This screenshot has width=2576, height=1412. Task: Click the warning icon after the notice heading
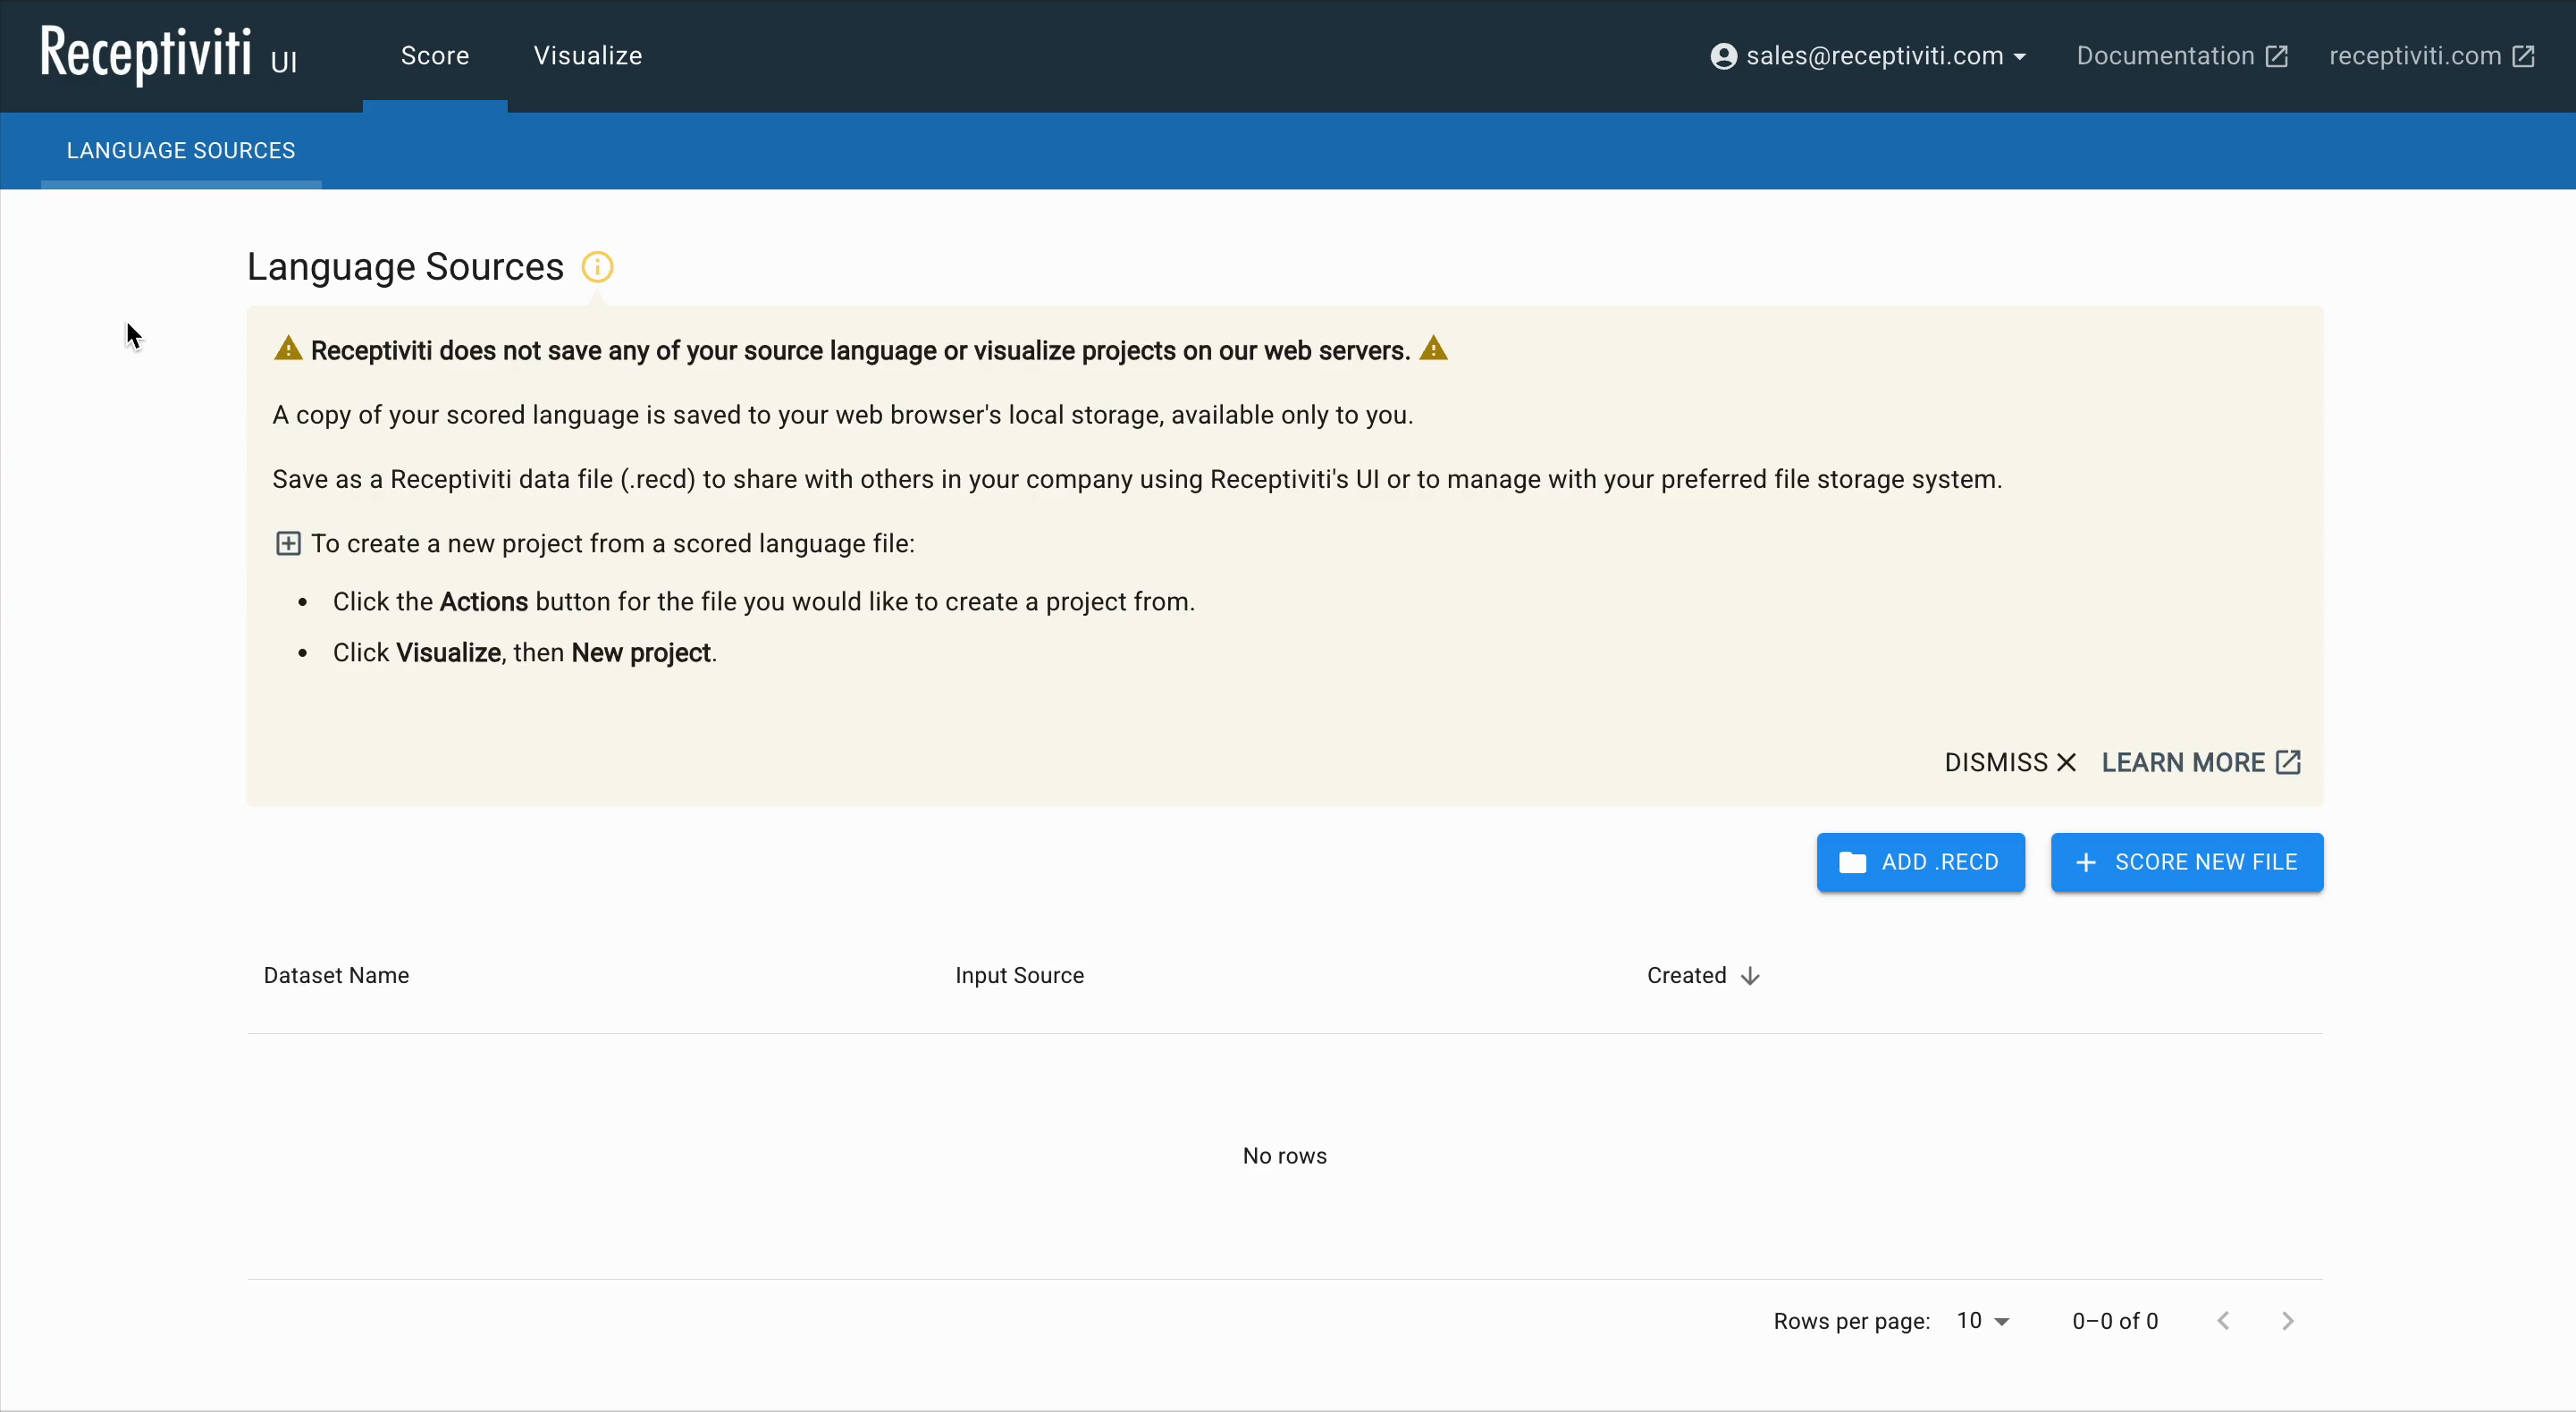coord(1433,349)
